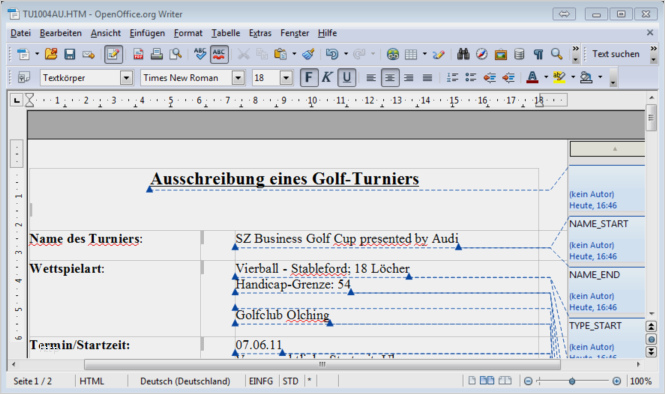Open Undo history dropdown arrow
This screenshot has width=665, height=394.
[346, 54]
